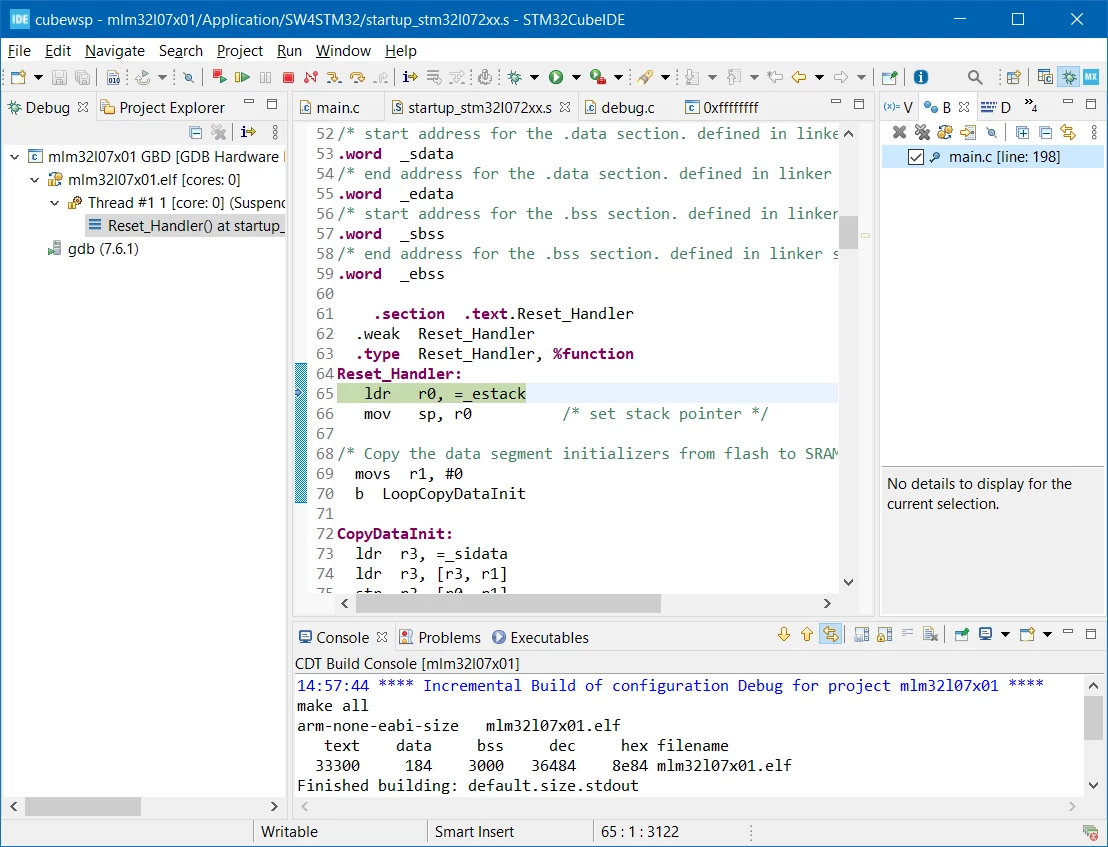Expand all in the Breakpoints view
Image resolution: width=1108 pixels, height=847 pixels.
(1022, 132)
